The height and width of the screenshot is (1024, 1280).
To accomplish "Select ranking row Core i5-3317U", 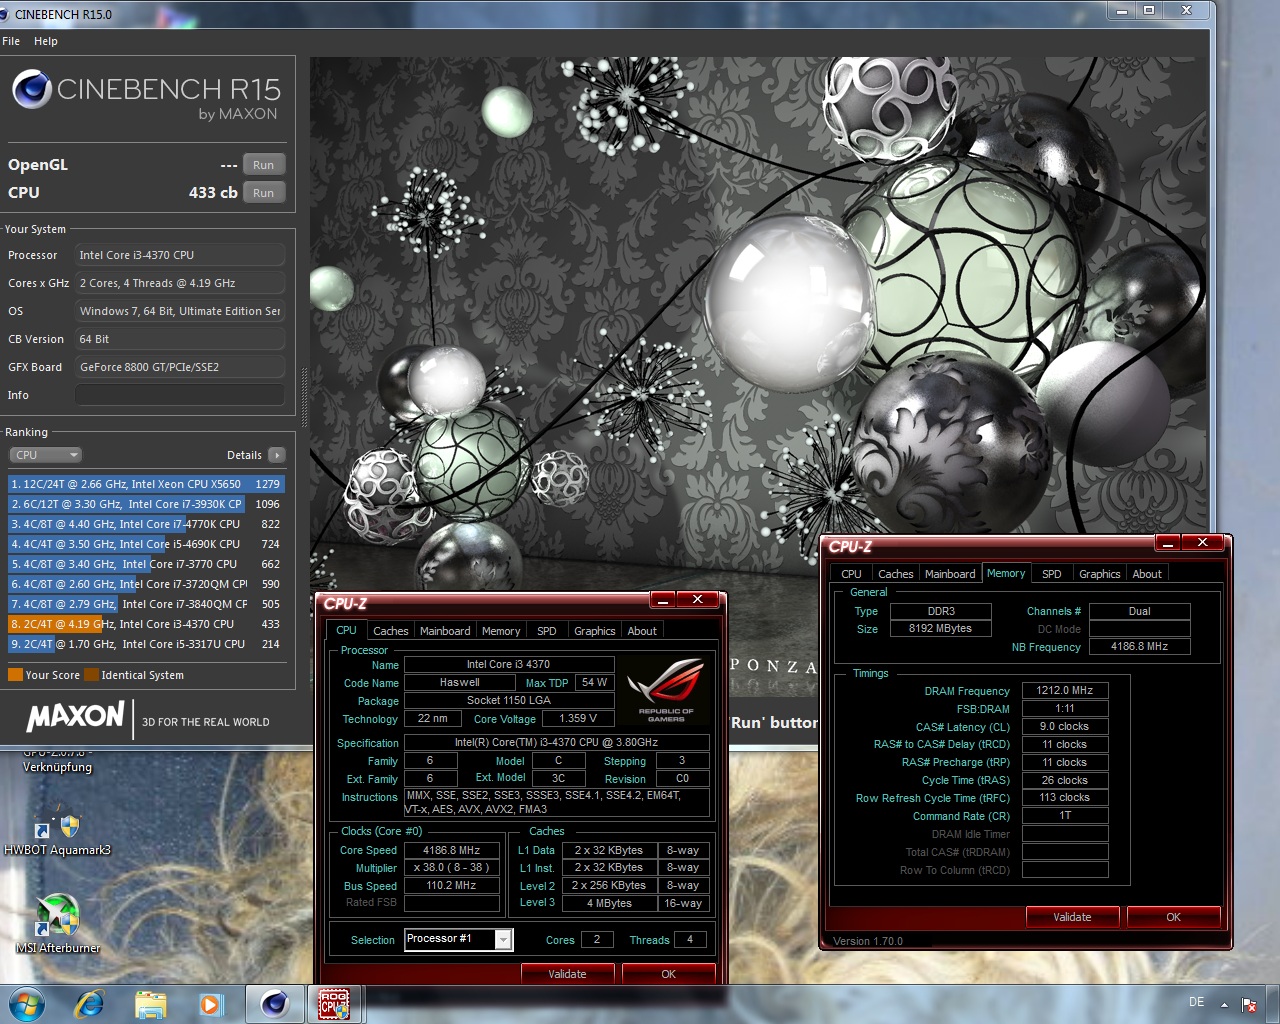I will (x=146, y=644).
